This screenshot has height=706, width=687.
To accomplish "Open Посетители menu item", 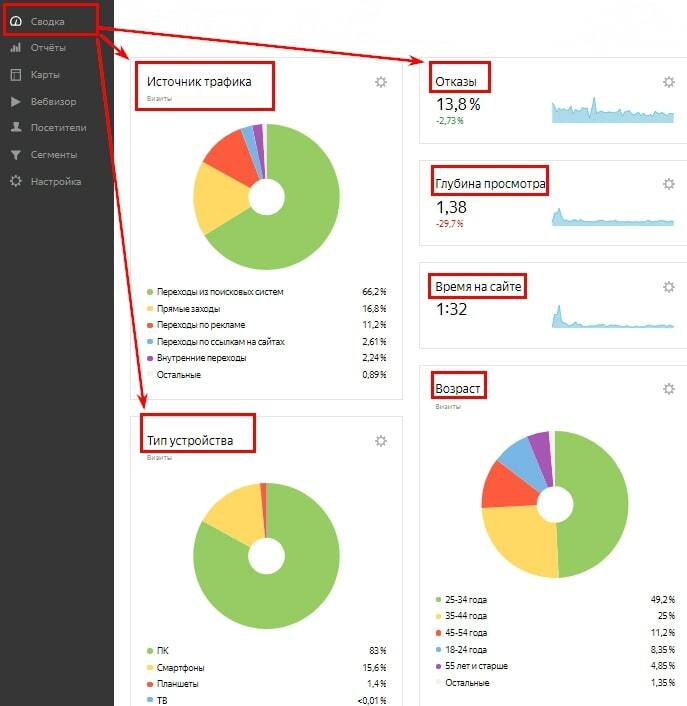I will tap(57, 127).
